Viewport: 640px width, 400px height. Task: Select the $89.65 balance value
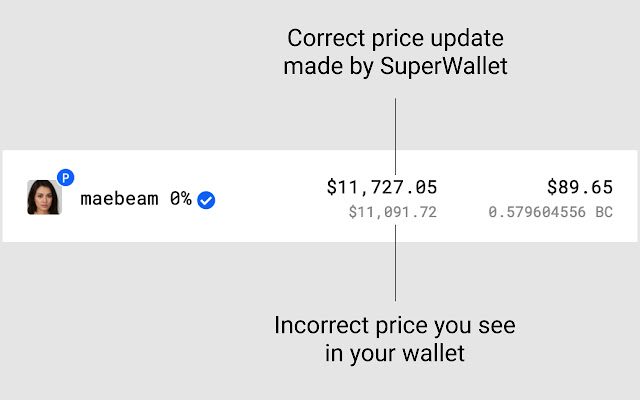point(579,186)
